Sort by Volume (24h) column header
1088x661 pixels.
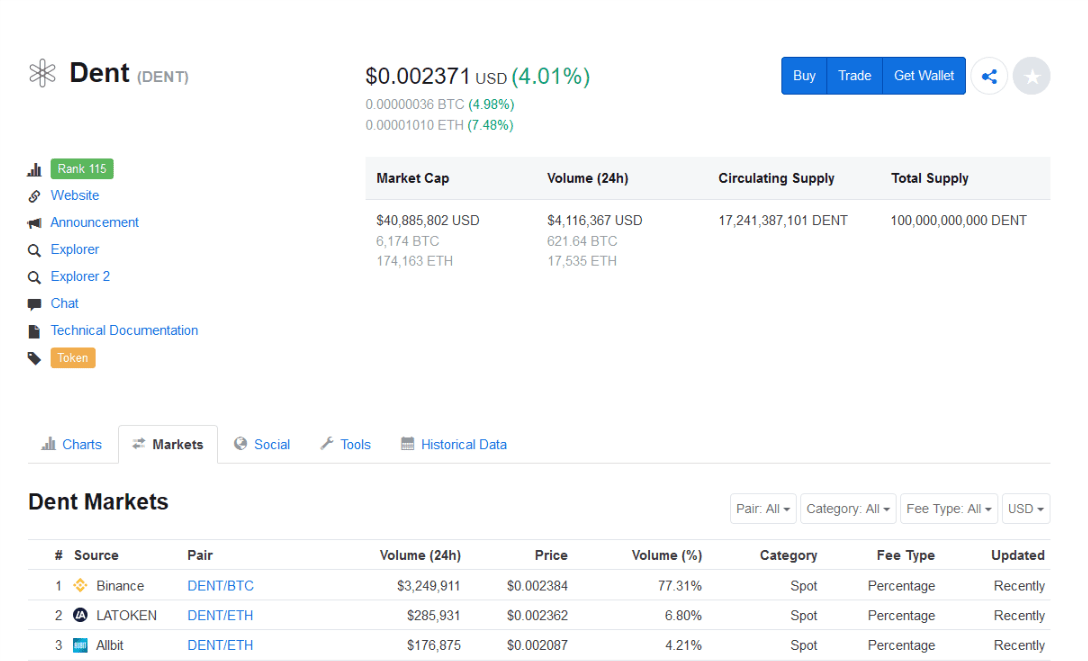(x=420, y=556)
